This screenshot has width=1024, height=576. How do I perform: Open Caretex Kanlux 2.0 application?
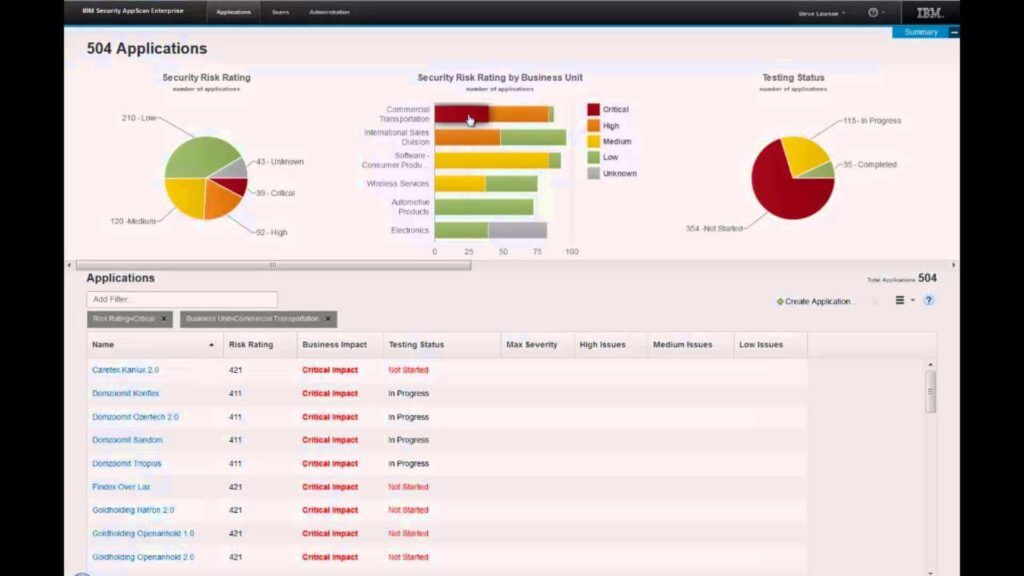[125, 370]
